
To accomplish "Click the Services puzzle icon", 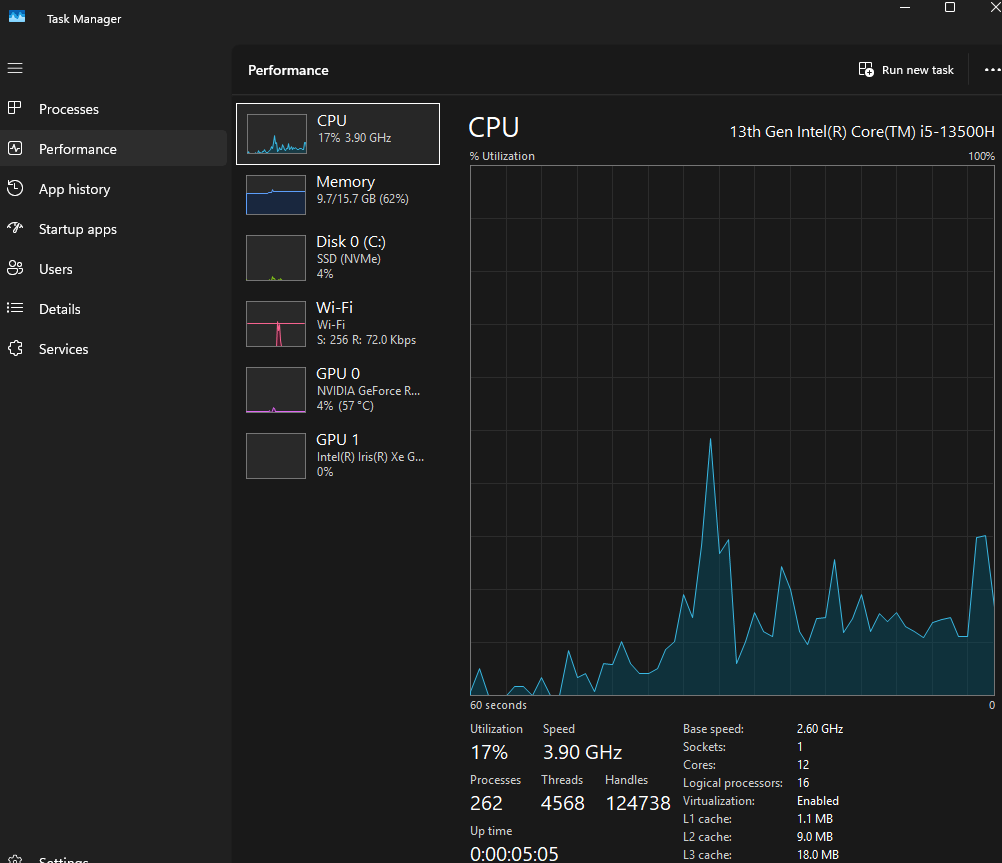I will pyautogui.click(x=15, y=348).
